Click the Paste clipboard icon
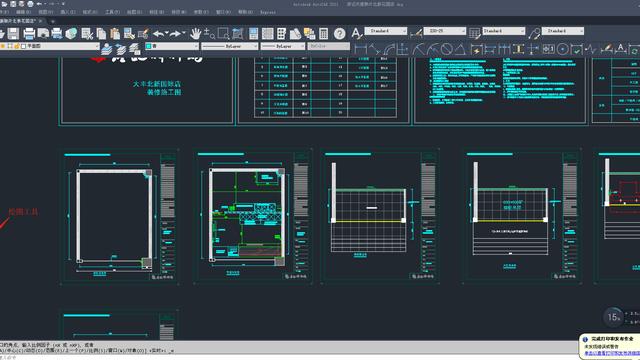The image size is (640, 360). pyautogui.click(x=115, y=33)
